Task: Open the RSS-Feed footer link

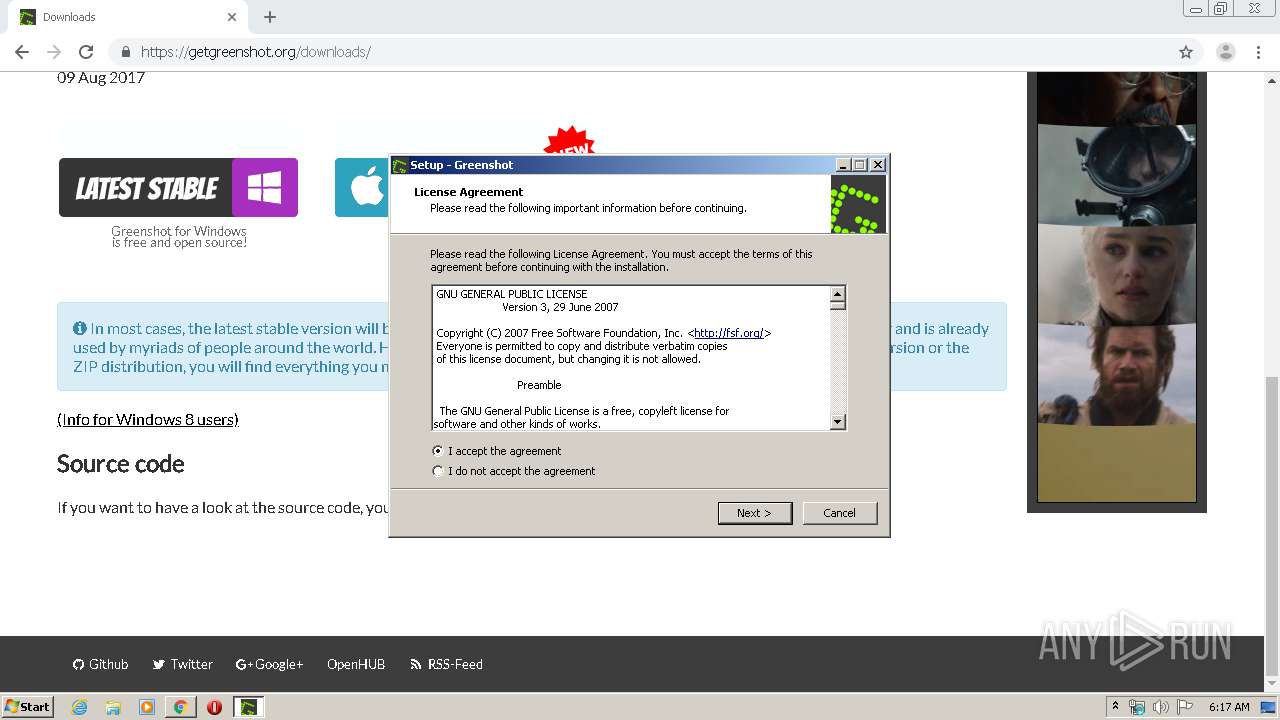Action: [x=446, y=664]
